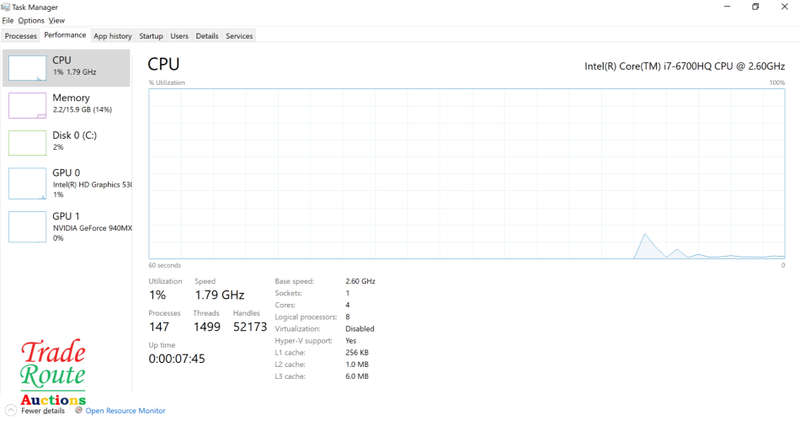Switch to the Processes tab

point(21,36)
